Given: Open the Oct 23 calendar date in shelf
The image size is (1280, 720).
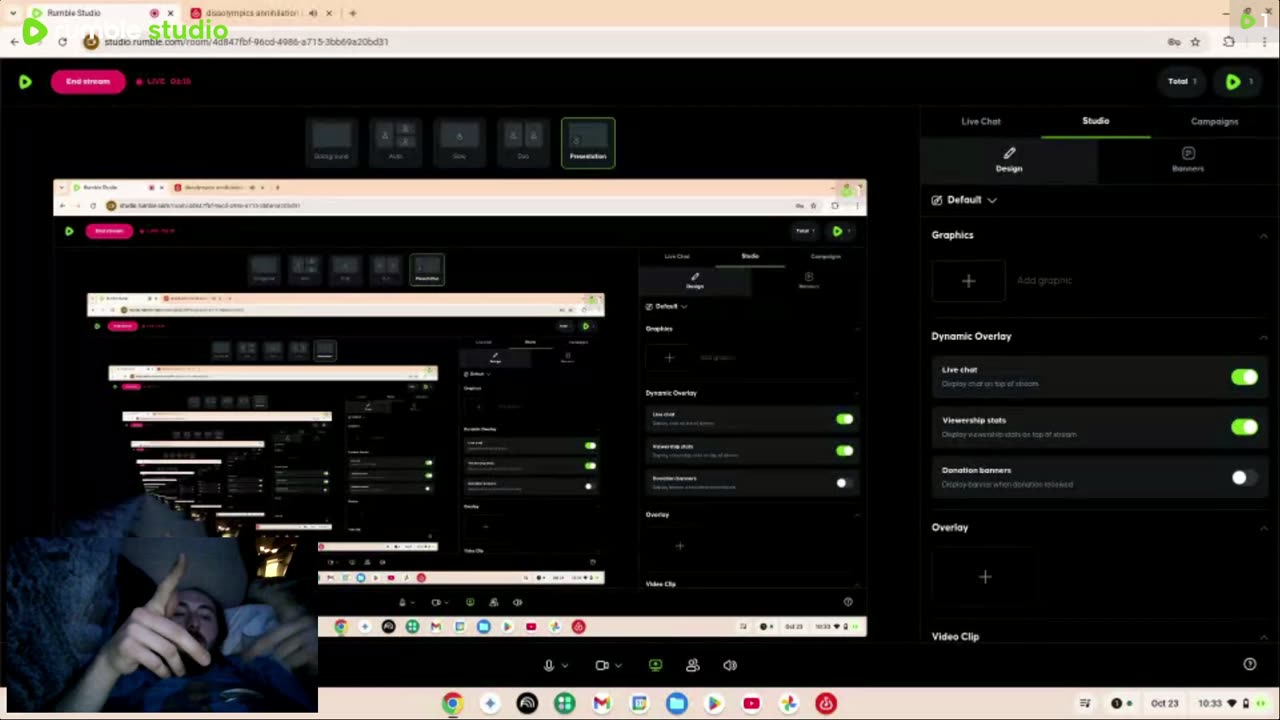Looking at the screenshot, I should (x=1164, y=703).
